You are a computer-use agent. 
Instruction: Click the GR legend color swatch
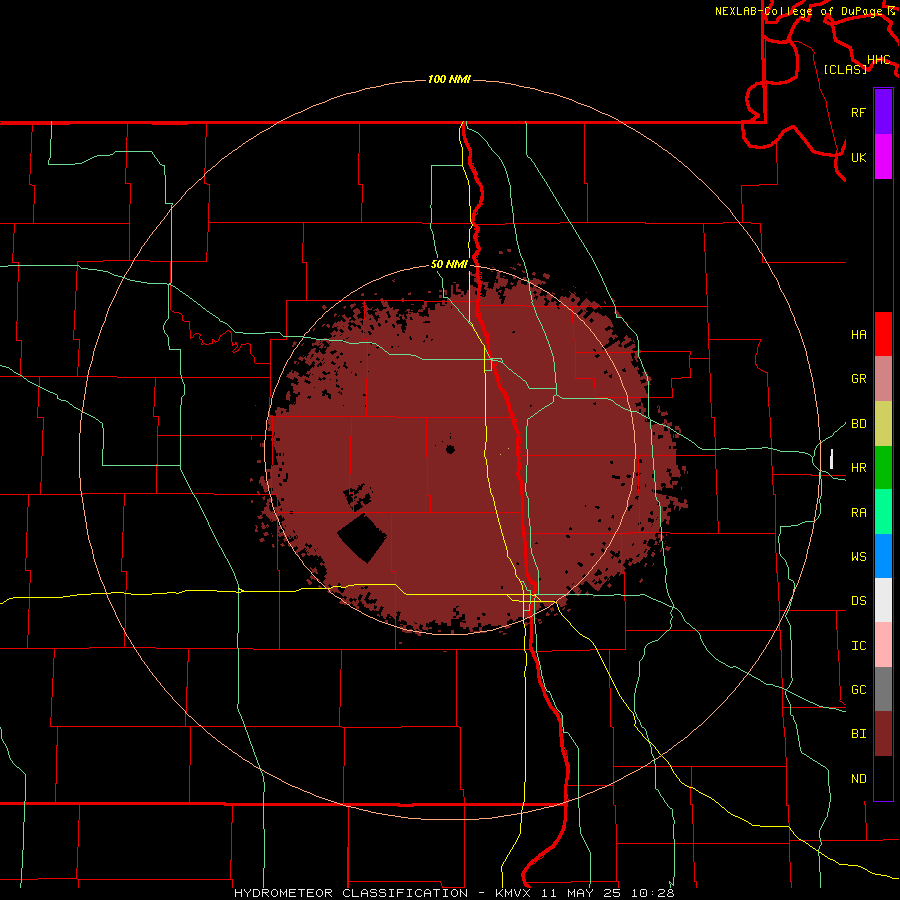(883, 378)
